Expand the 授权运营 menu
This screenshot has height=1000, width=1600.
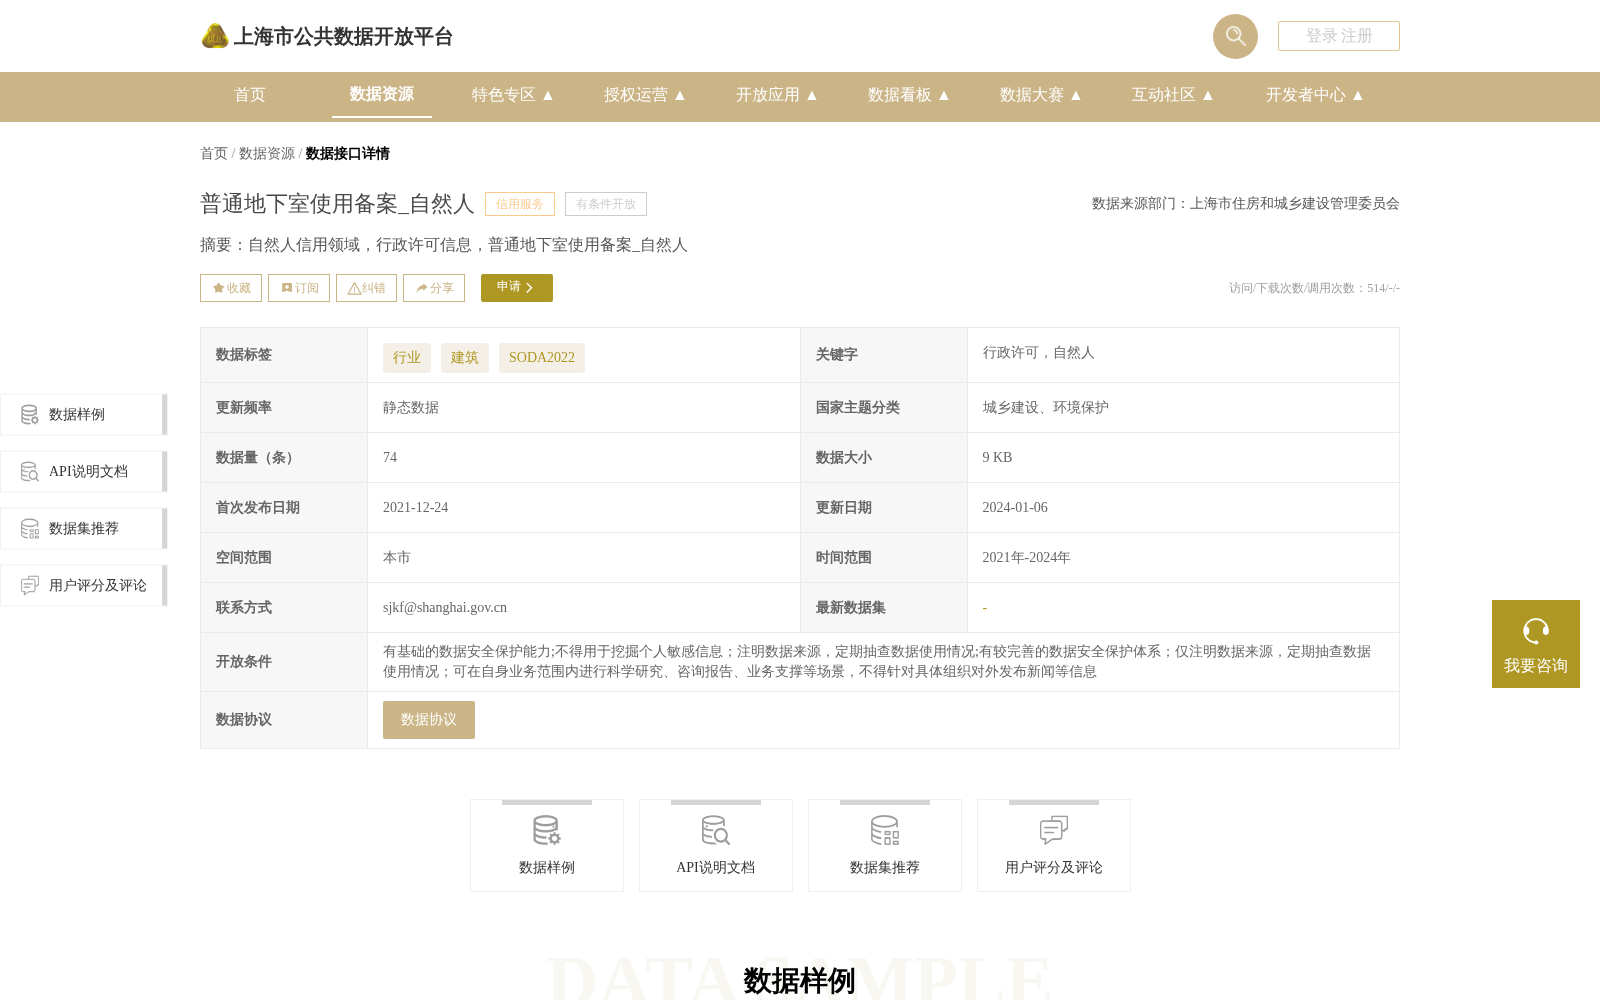(x=644, y=95)
